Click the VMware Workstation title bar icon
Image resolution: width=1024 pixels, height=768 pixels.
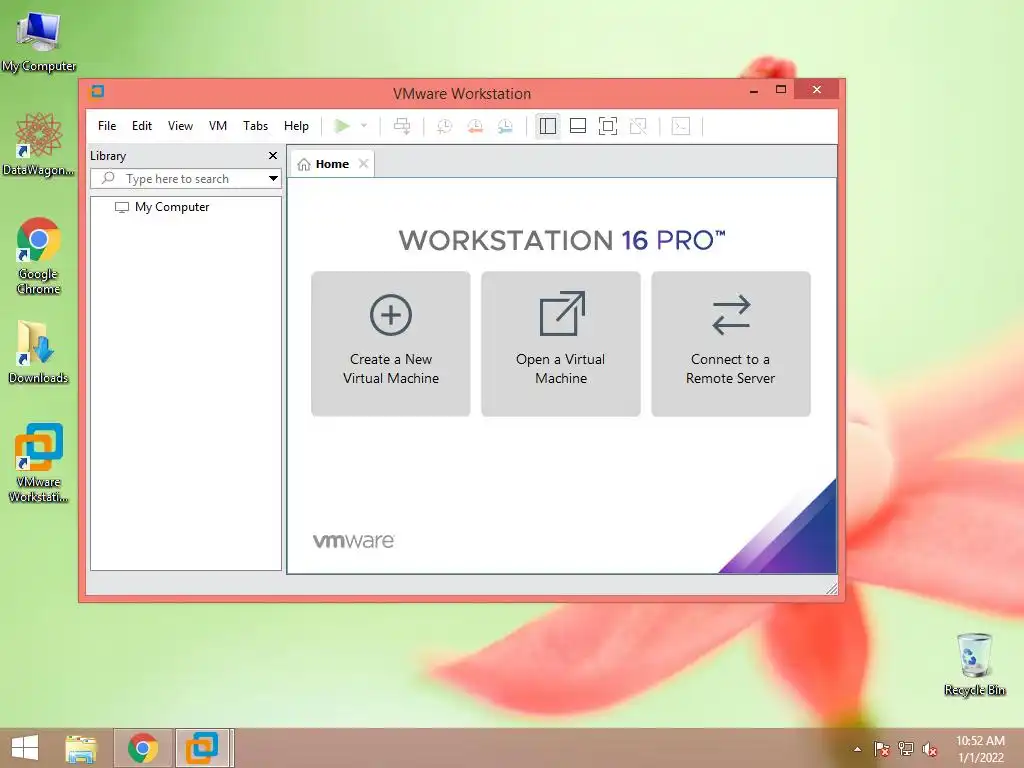[97, 91]
